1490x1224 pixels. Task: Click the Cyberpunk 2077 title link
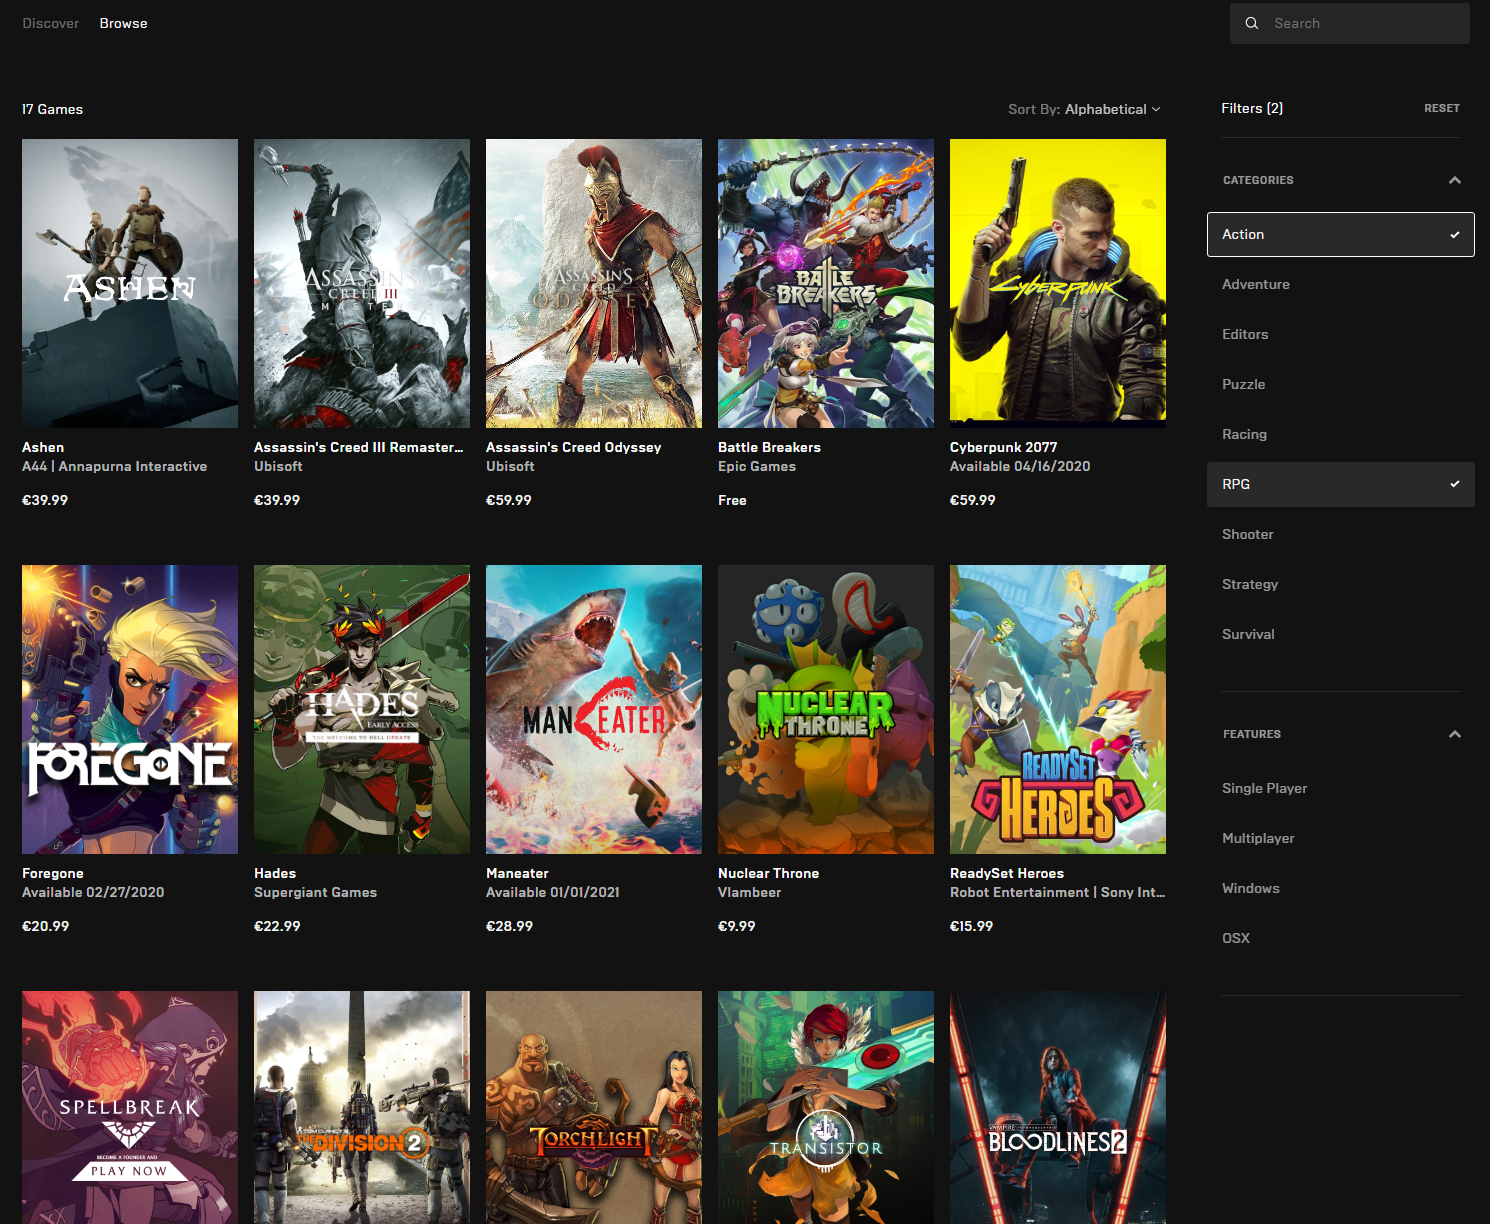pos(1003,447)
